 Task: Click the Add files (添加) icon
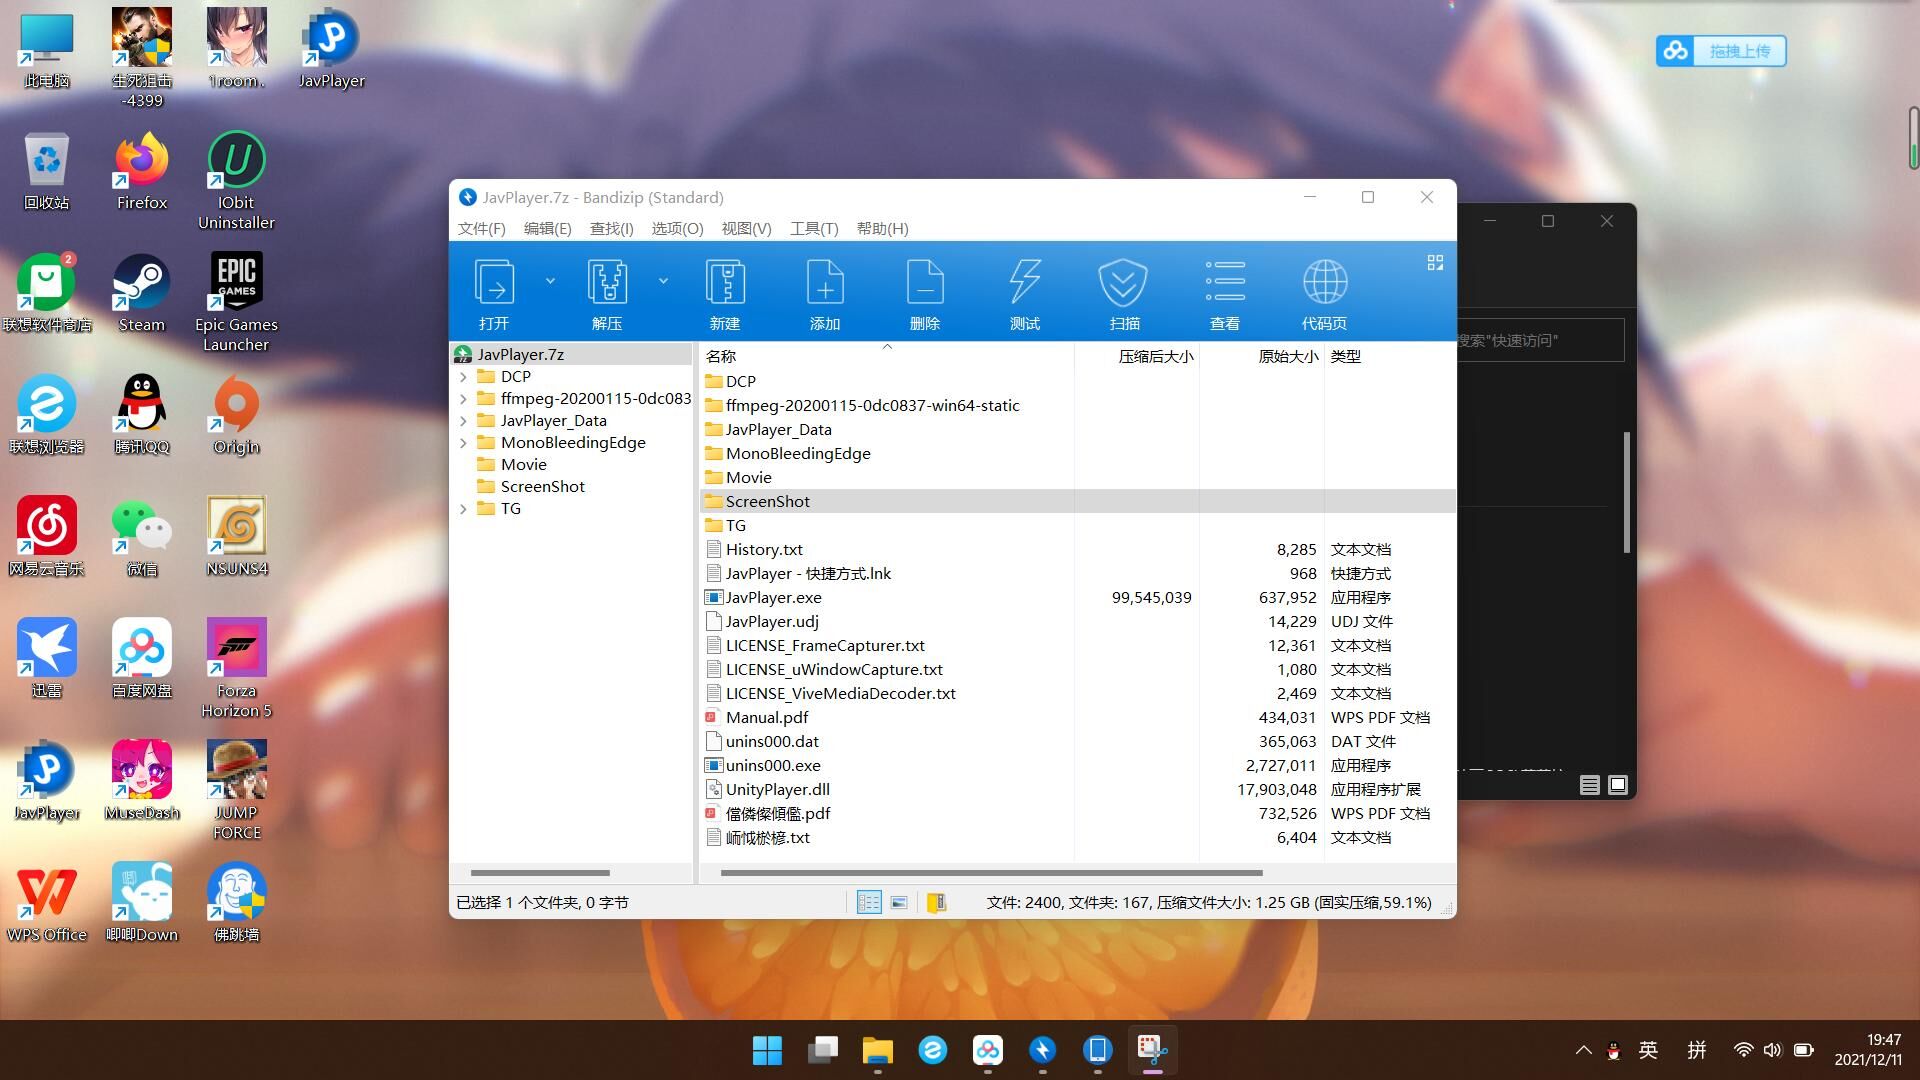point(825,292)
